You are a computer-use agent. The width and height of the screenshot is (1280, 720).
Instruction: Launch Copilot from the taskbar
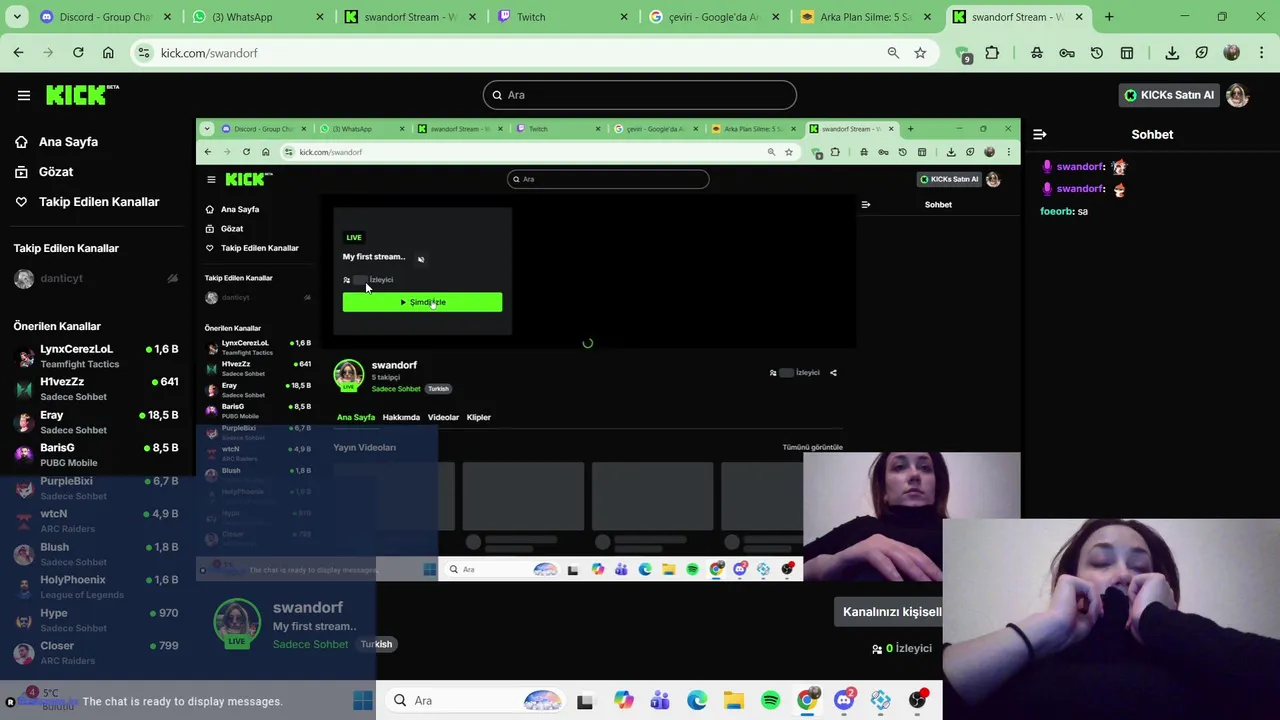[x=624, y=701]
